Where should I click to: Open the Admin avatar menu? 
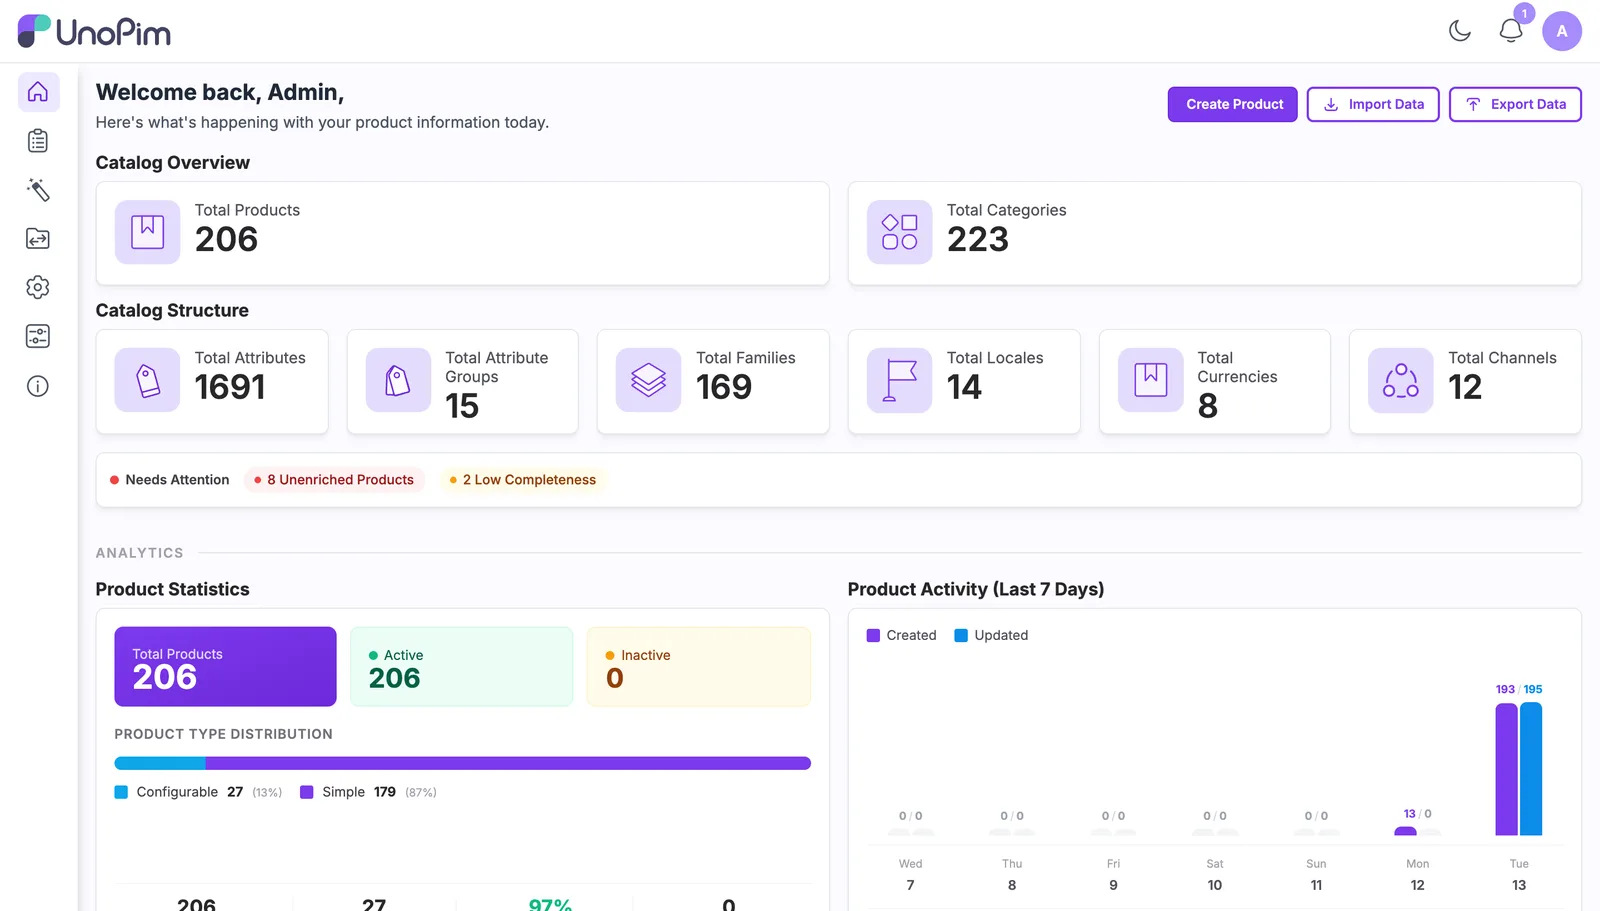pos(1562,31)
